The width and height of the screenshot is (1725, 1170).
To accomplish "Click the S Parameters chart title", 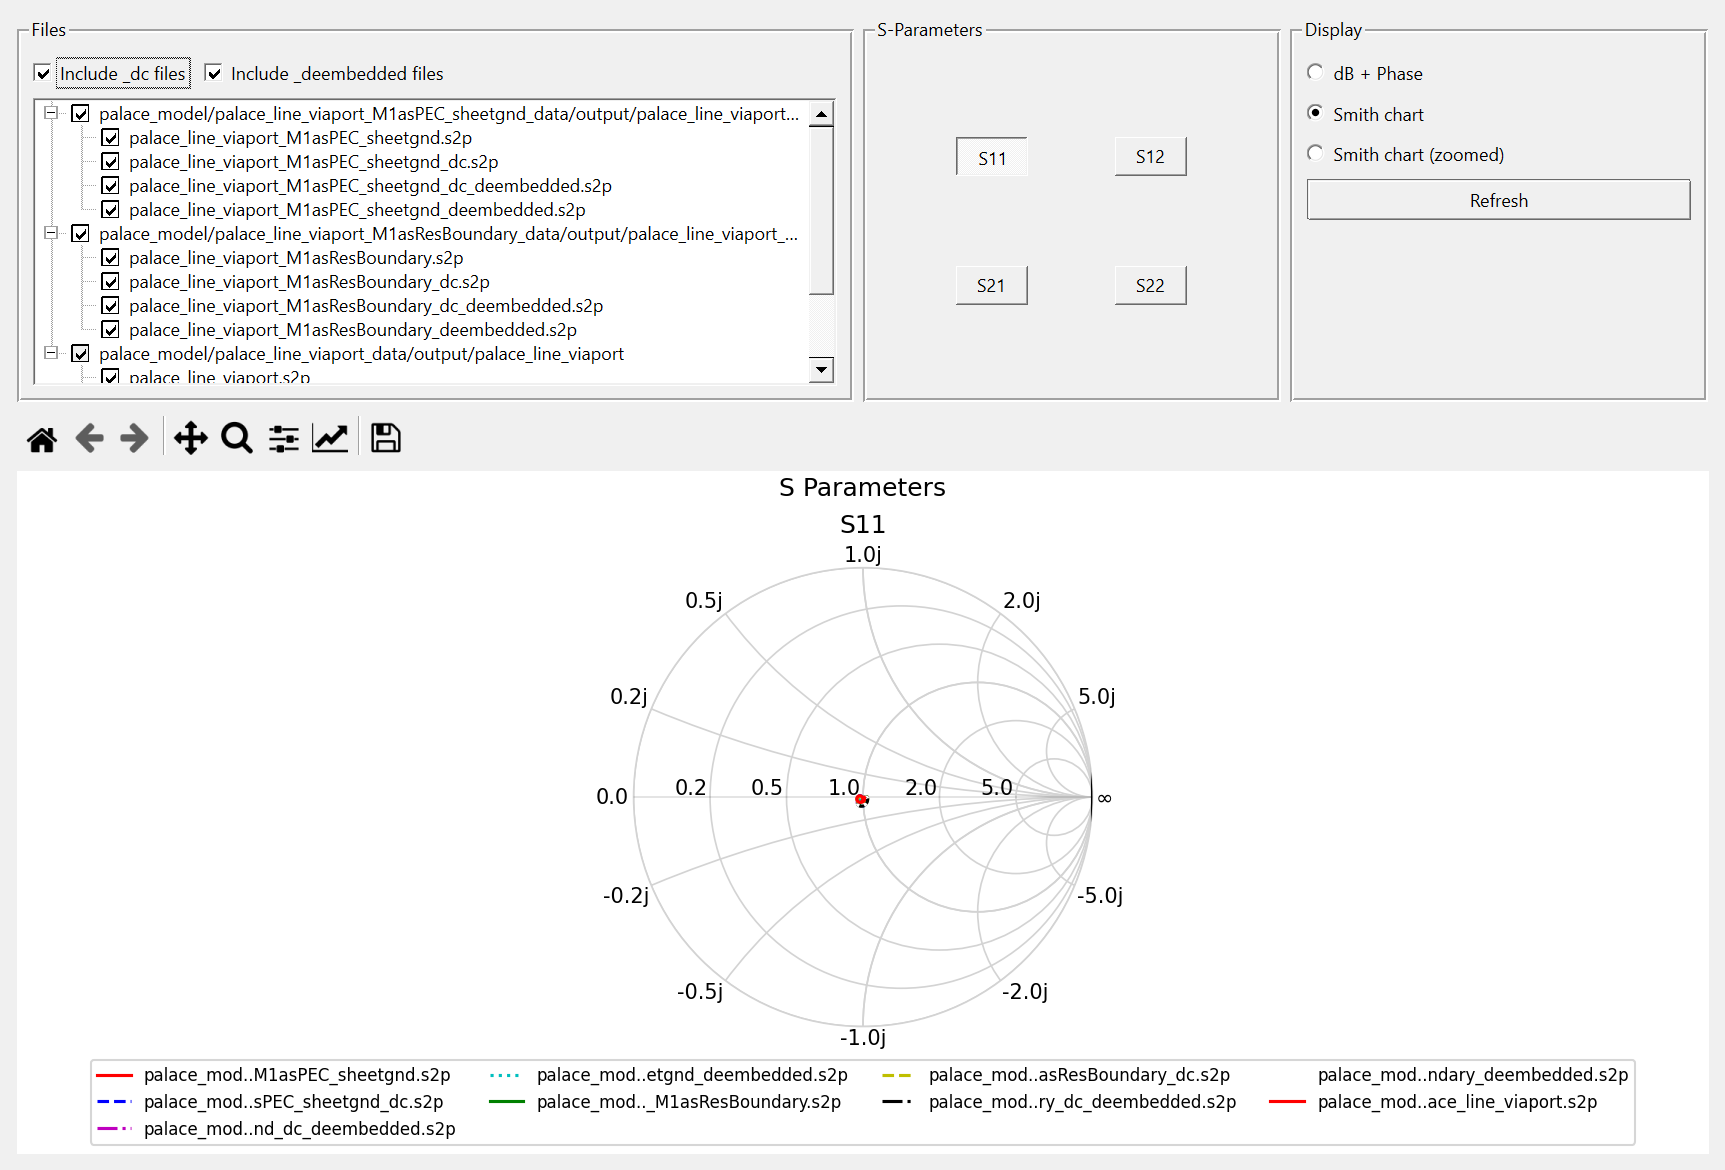I will pyautogui.click(x=862, y=487).
